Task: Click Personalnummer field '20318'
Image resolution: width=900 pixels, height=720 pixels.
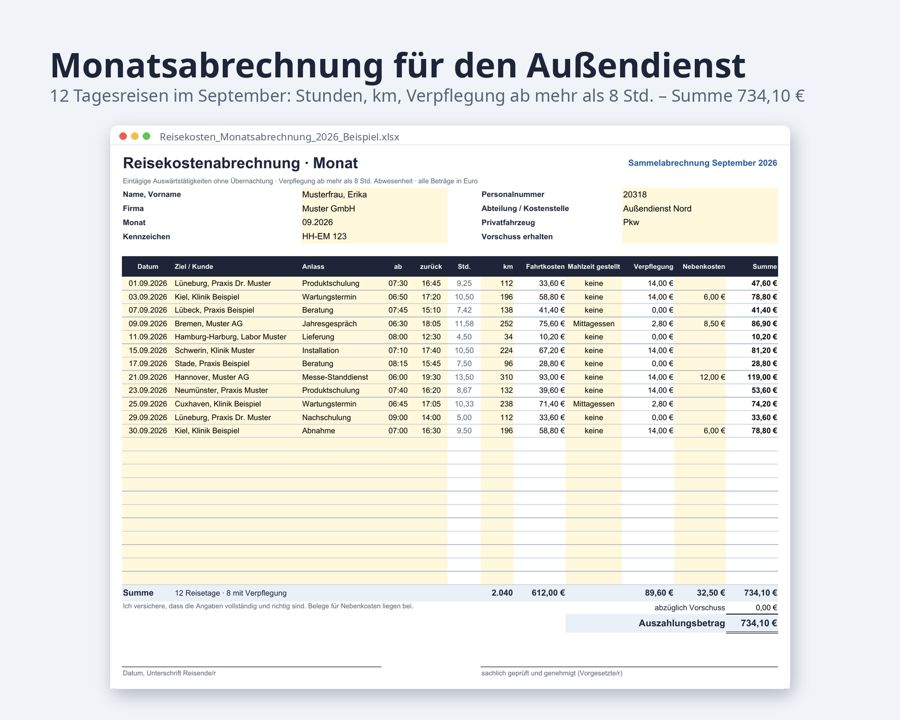Action: (x=700, y=195)
